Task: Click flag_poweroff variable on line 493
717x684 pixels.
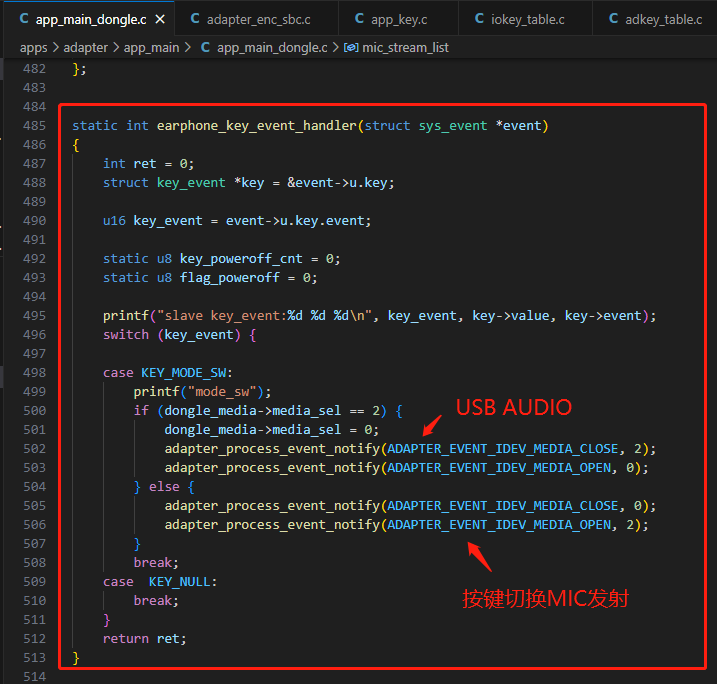Action: pyautogui.click(x=230, y=278)
